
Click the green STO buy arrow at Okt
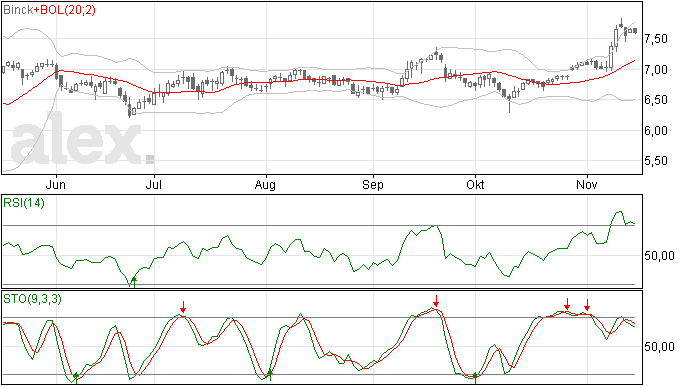(x=475, y=378)
